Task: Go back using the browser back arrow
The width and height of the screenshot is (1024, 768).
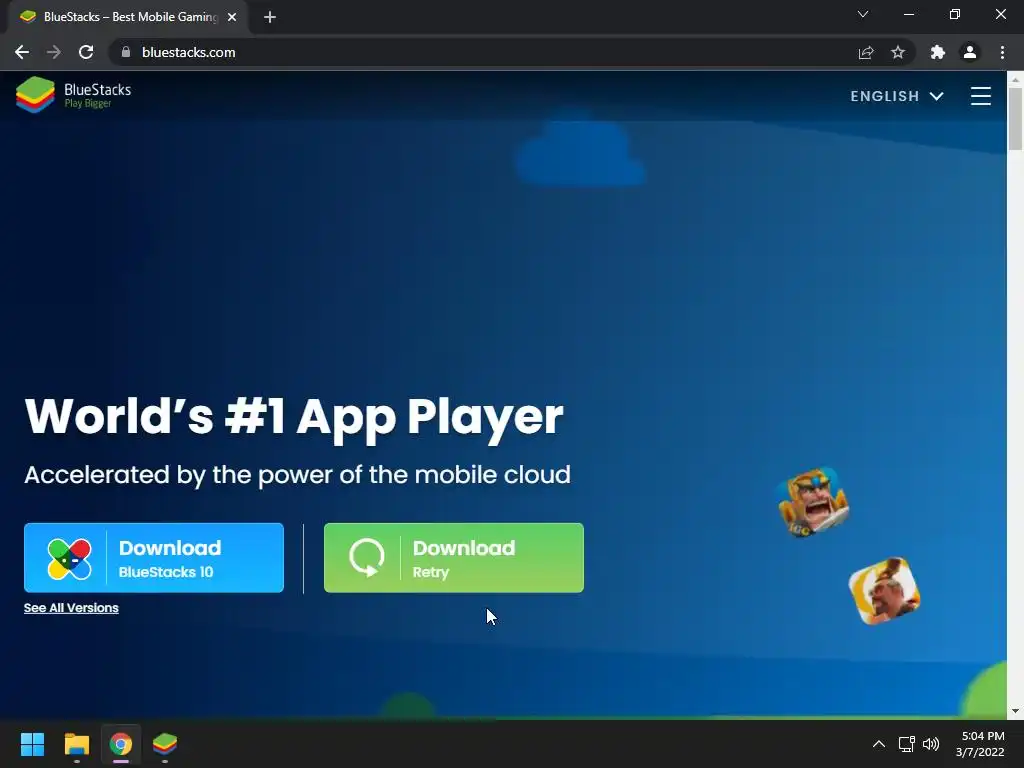Action: (x=22, y=52)
